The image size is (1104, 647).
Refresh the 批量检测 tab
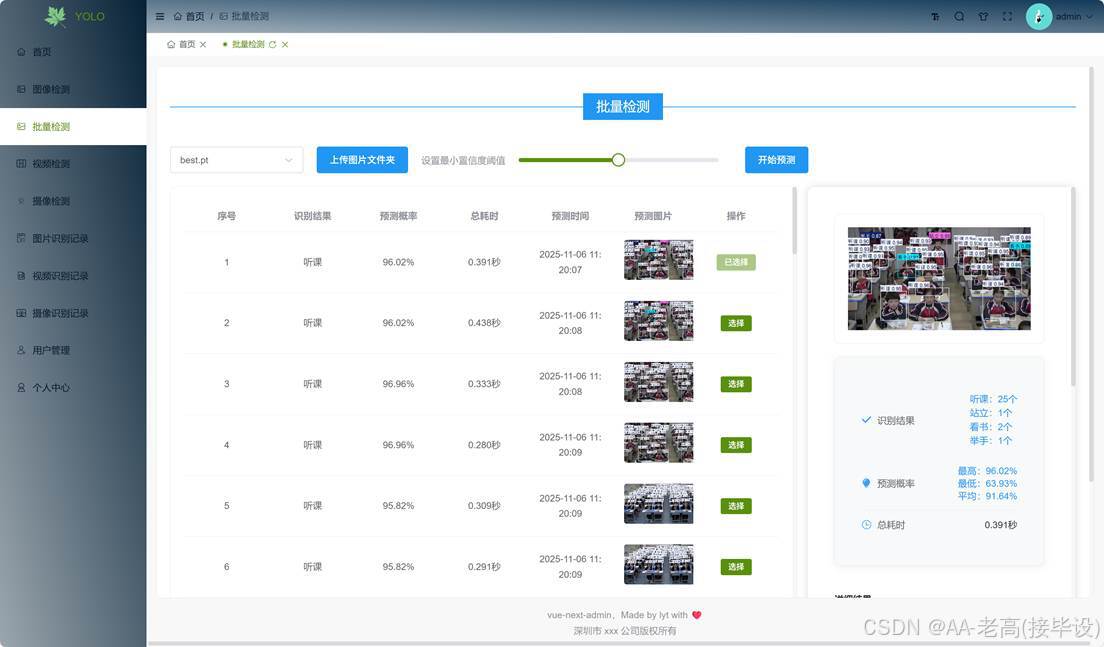(x=272, y=44)
